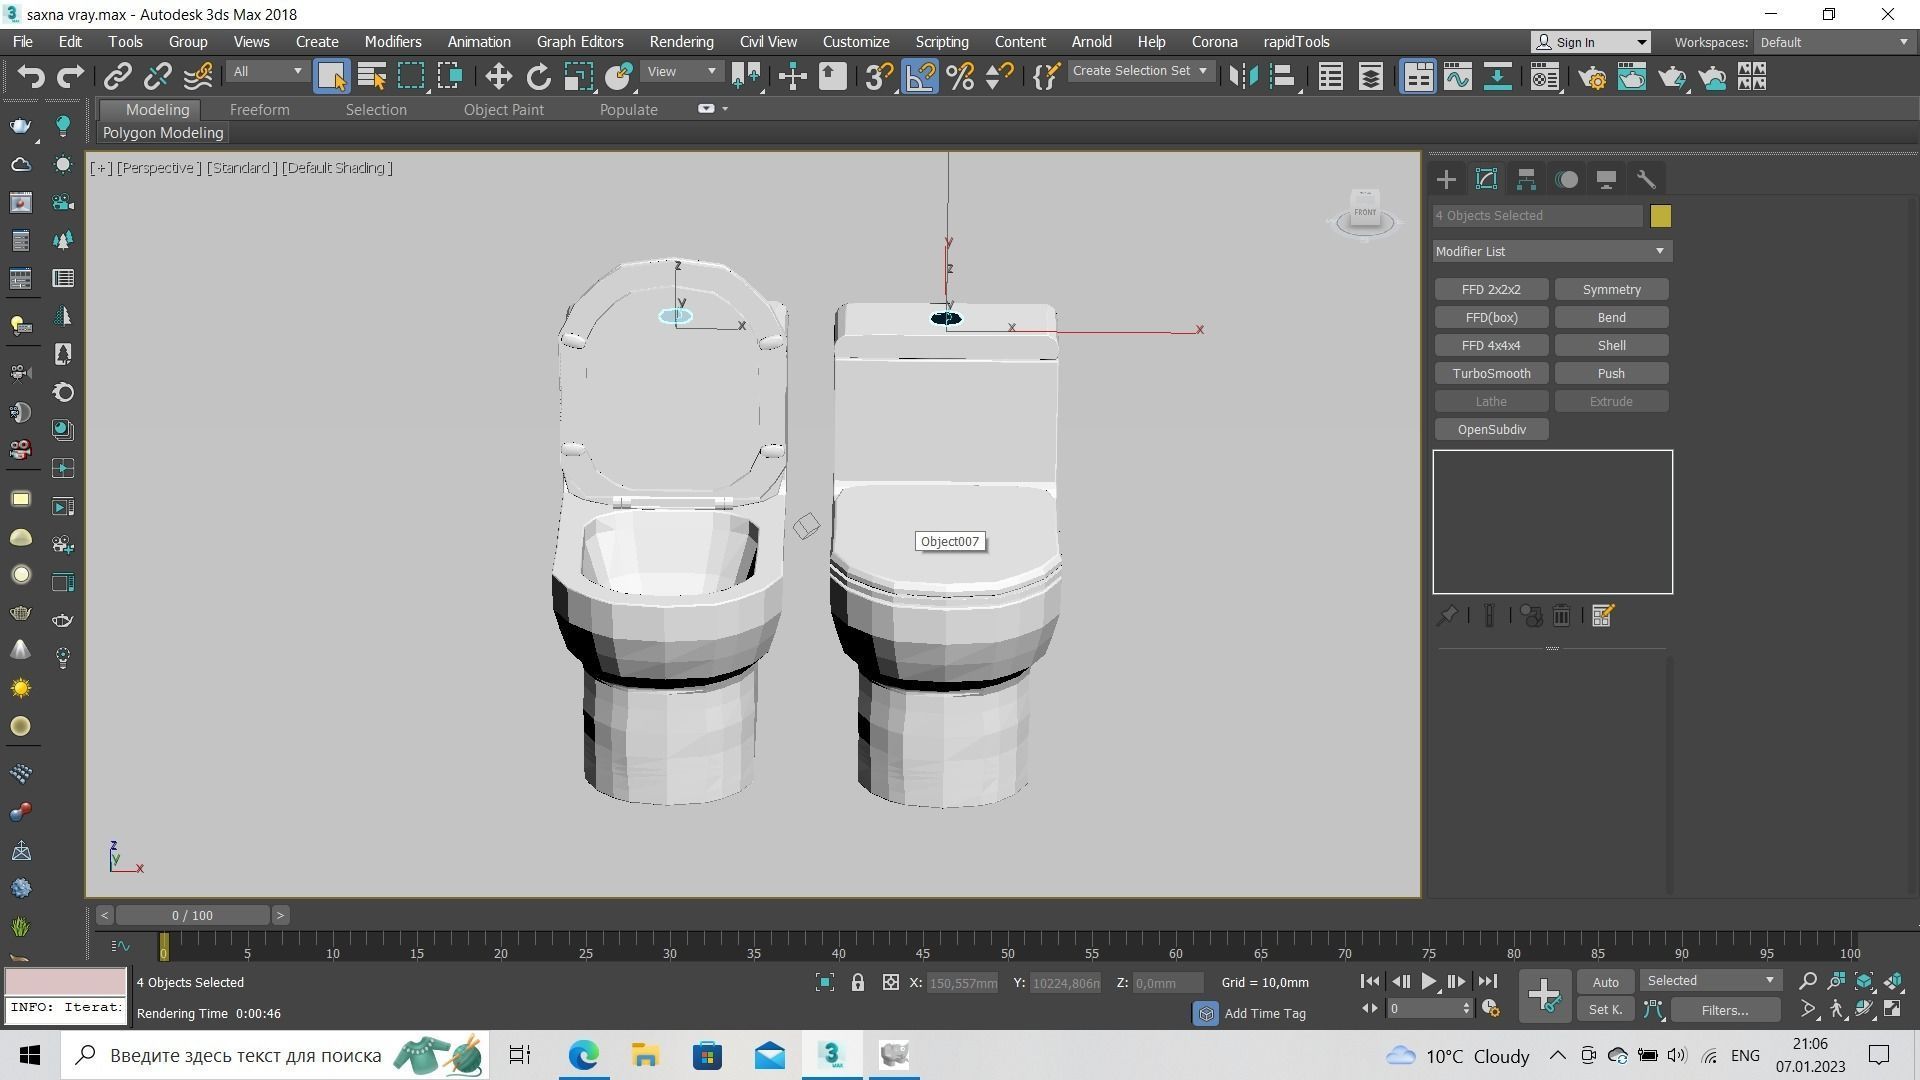Open the Selected key filter dropdown
This screenshot has height=1080, width=1920.
(1711, 981)
